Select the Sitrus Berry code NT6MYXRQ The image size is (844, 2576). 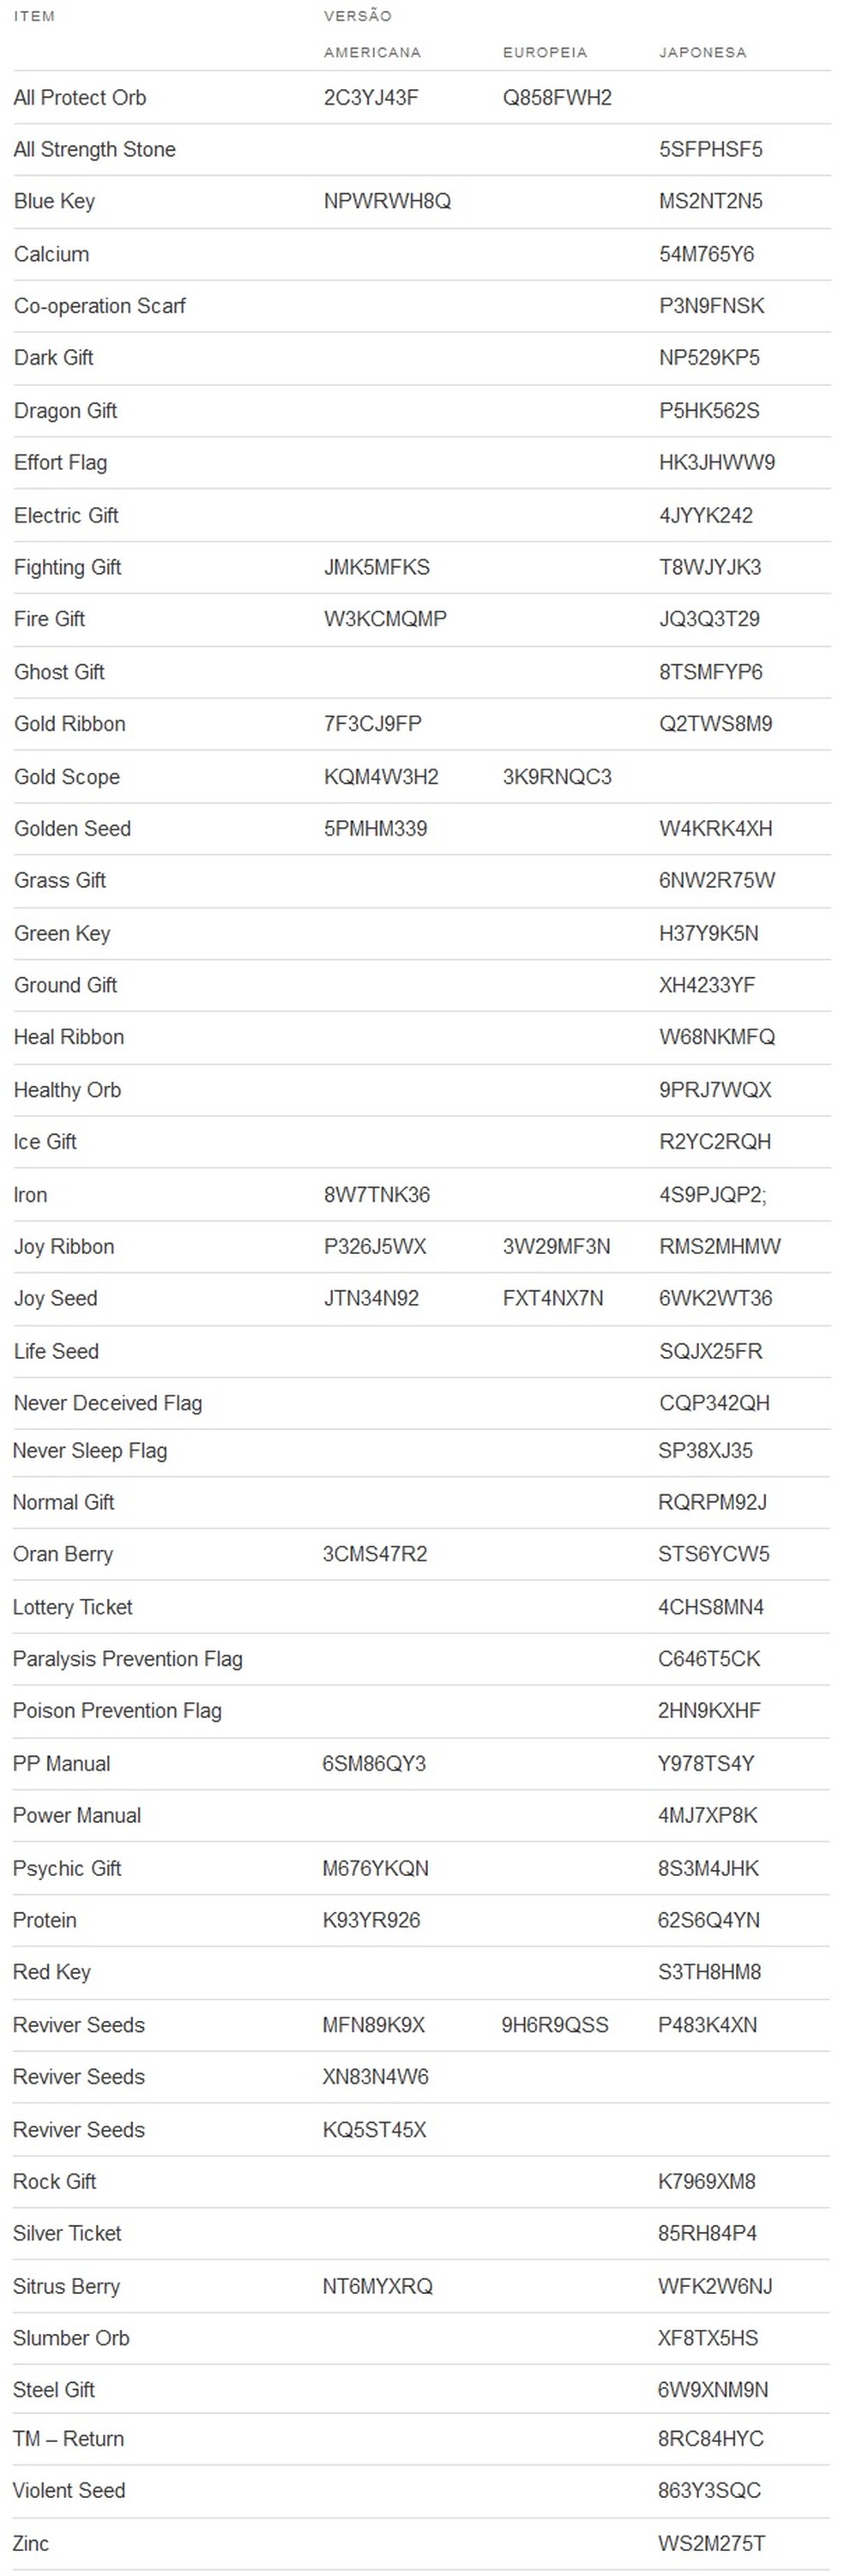[x=377, y=2286]
